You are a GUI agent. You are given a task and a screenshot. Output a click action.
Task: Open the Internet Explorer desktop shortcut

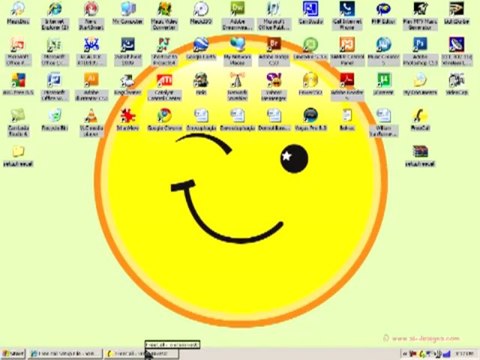coord(55,16)
